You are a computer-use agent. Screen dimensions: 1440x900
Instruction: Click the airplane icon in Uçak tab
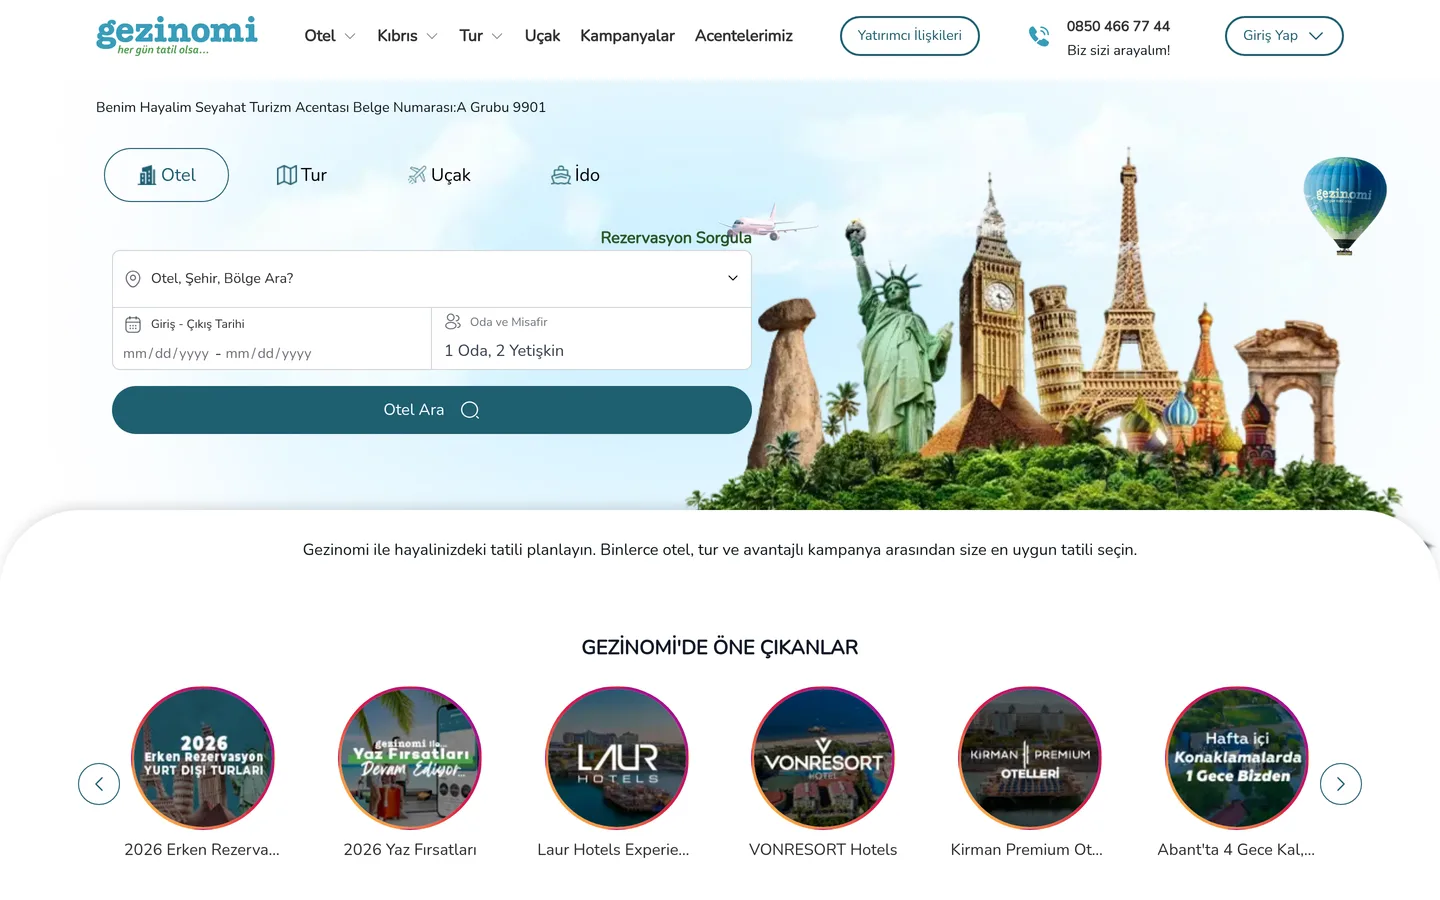(x=417, y=175)
